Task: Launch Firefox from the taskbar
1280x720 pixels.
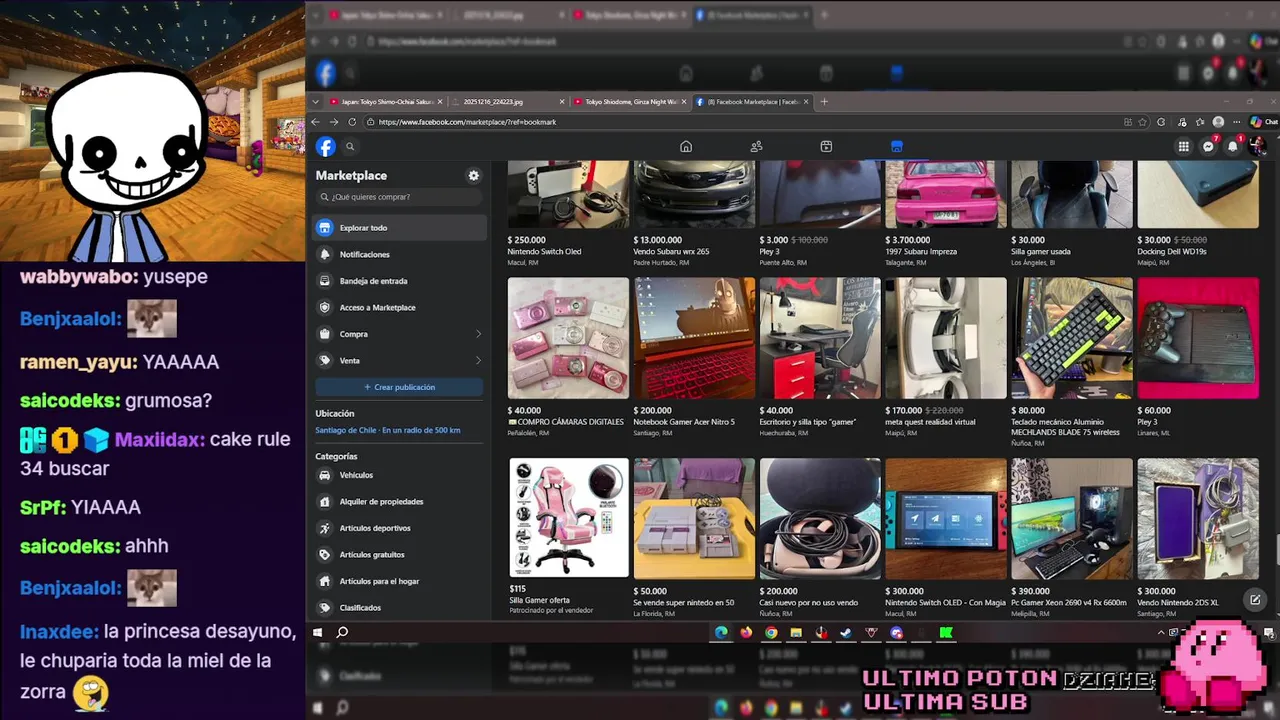Action: tap(746, 632)
